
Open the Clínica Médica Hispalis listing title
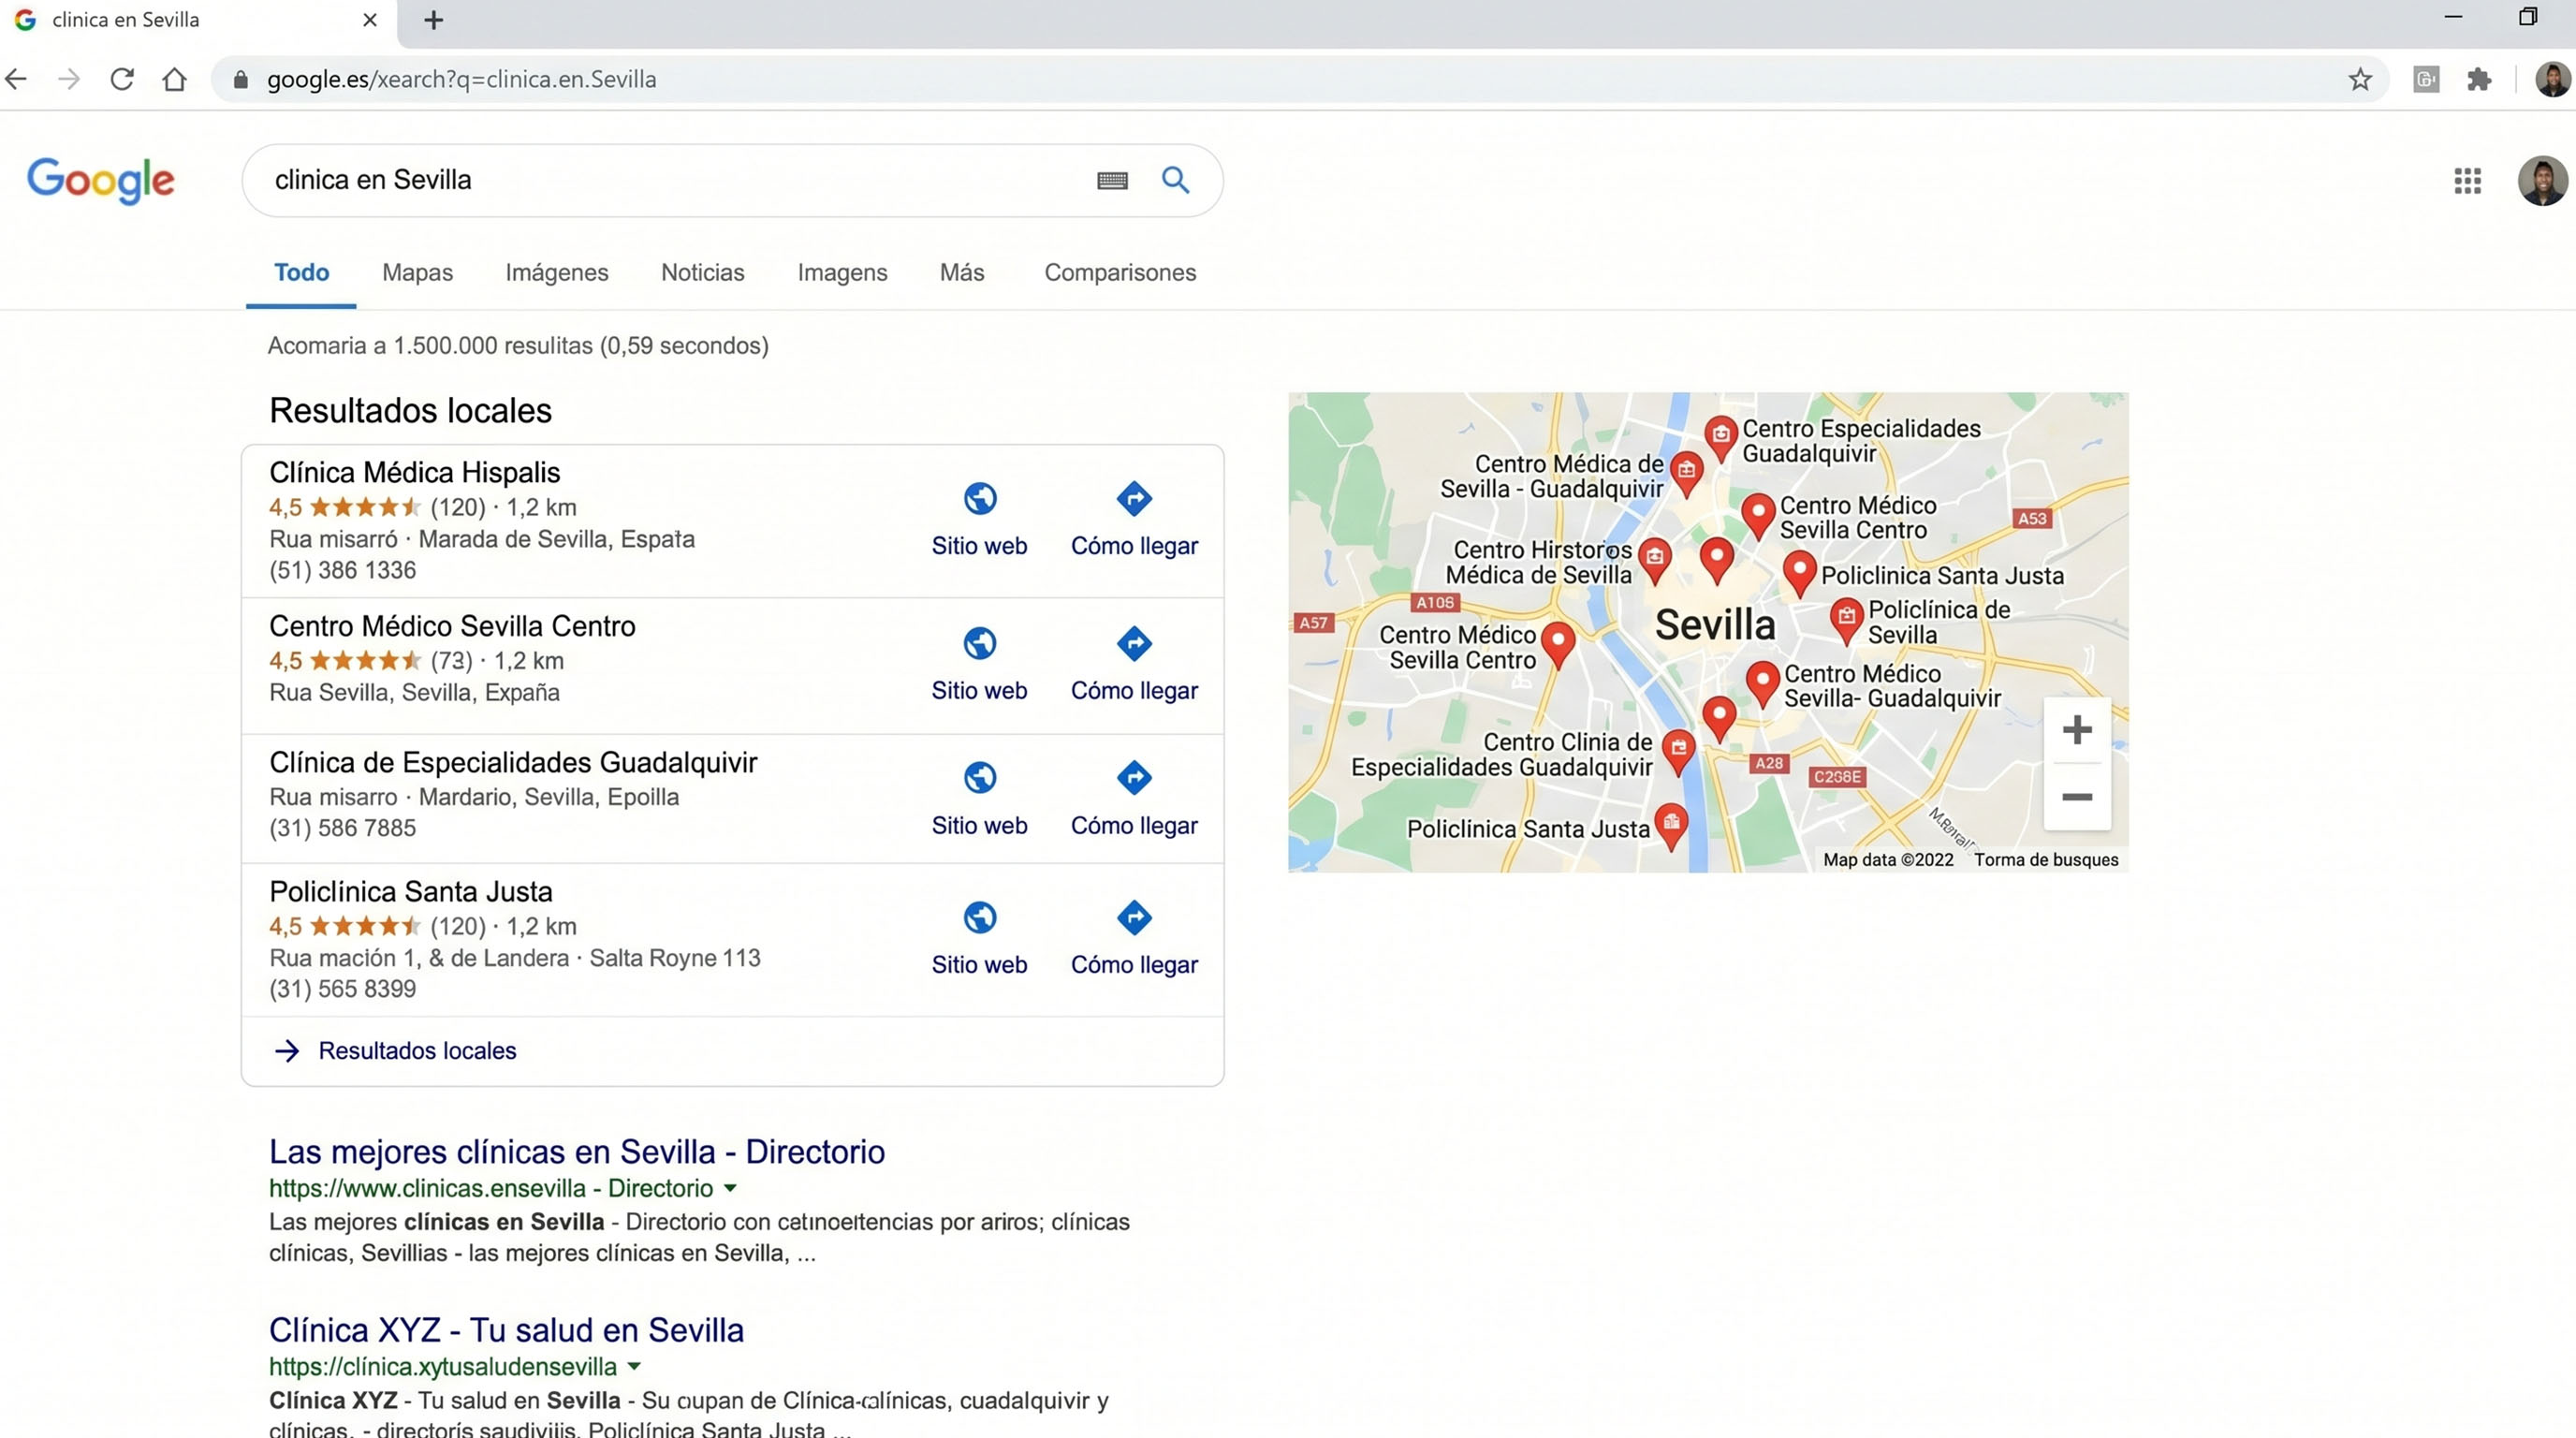click(414, 473)
